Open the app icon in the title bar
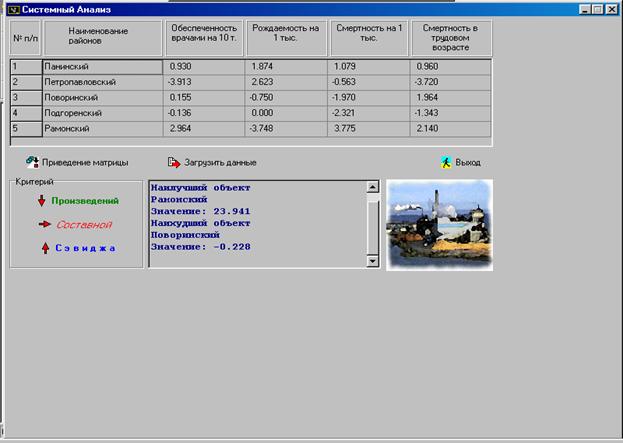 coord(13,8)
